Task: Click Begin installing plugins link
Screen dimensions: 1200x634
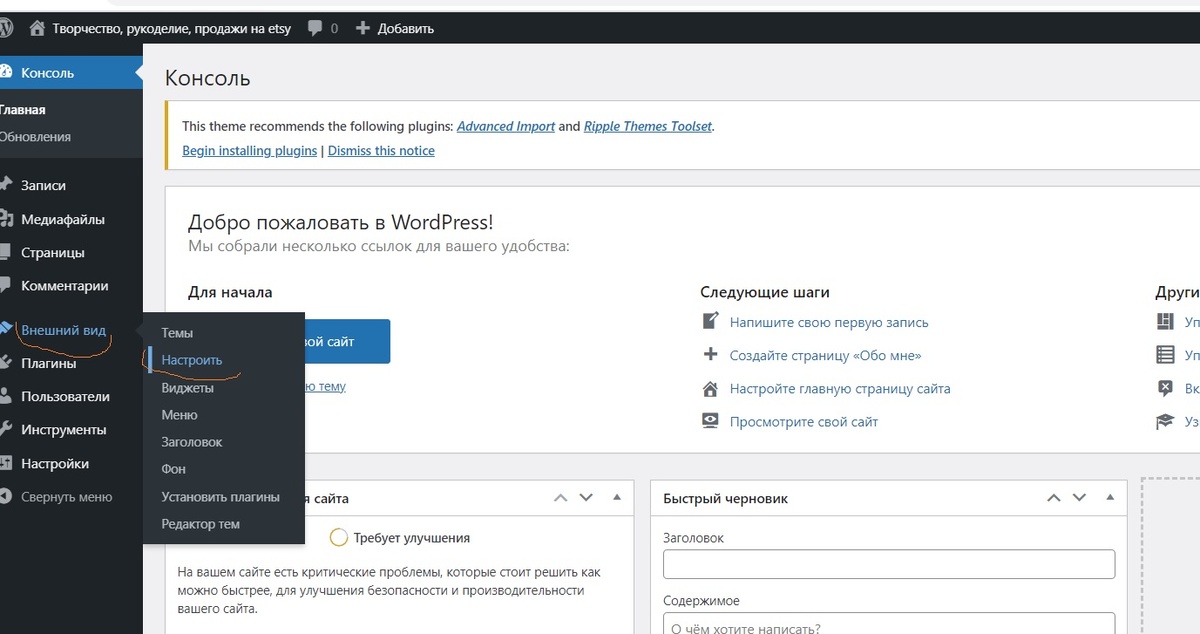Action: [x=250, y=150]
